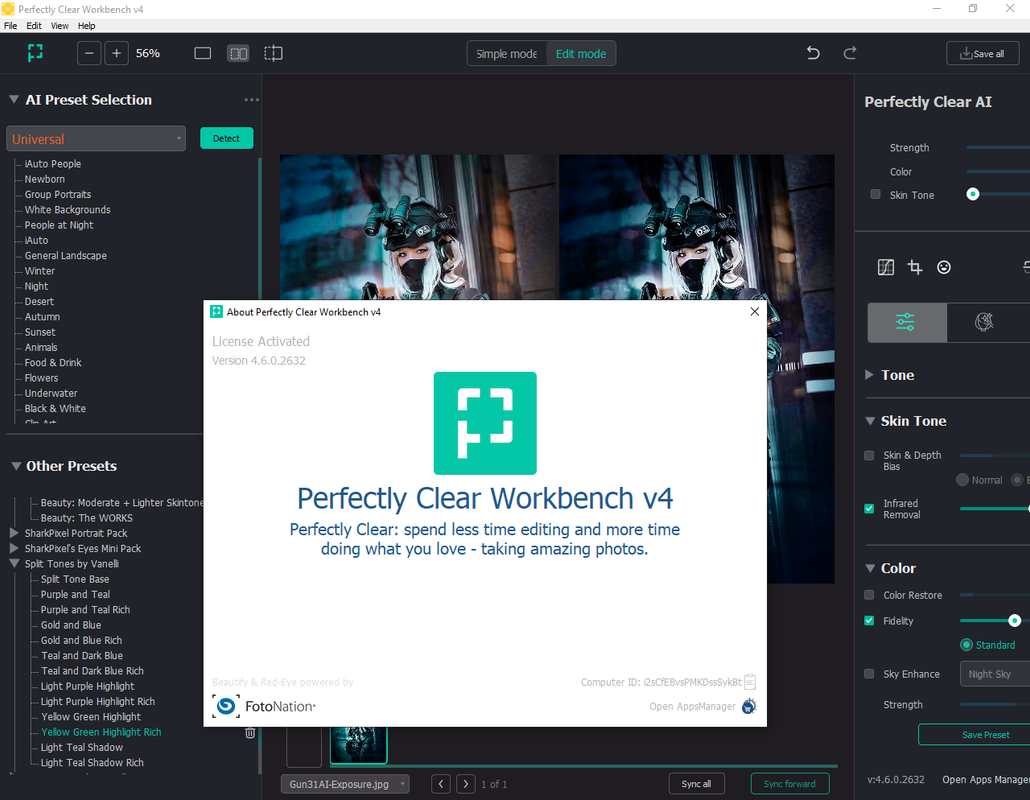Open the Help menu
The image size is (1030, 800).
click(x=87, y=26)
